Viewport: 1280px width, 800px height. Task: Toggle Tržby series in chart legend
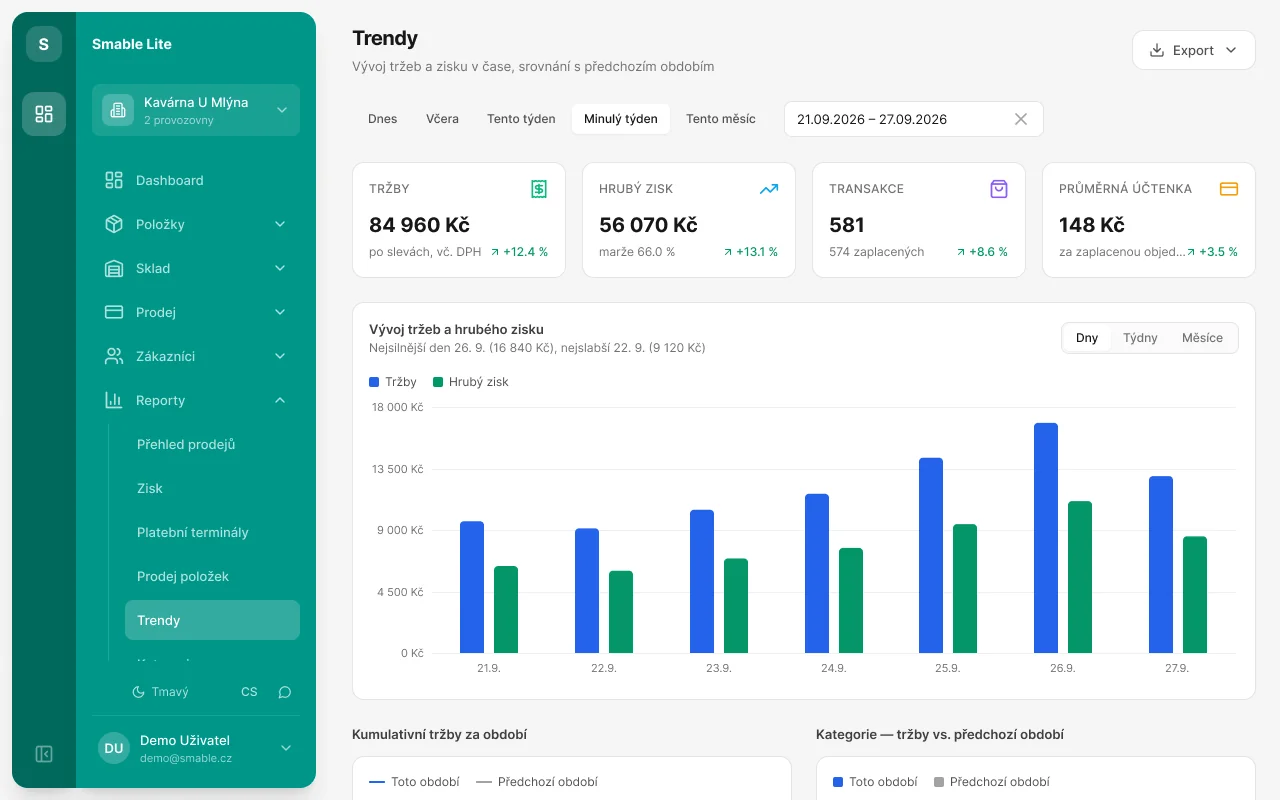coord(393,382)
